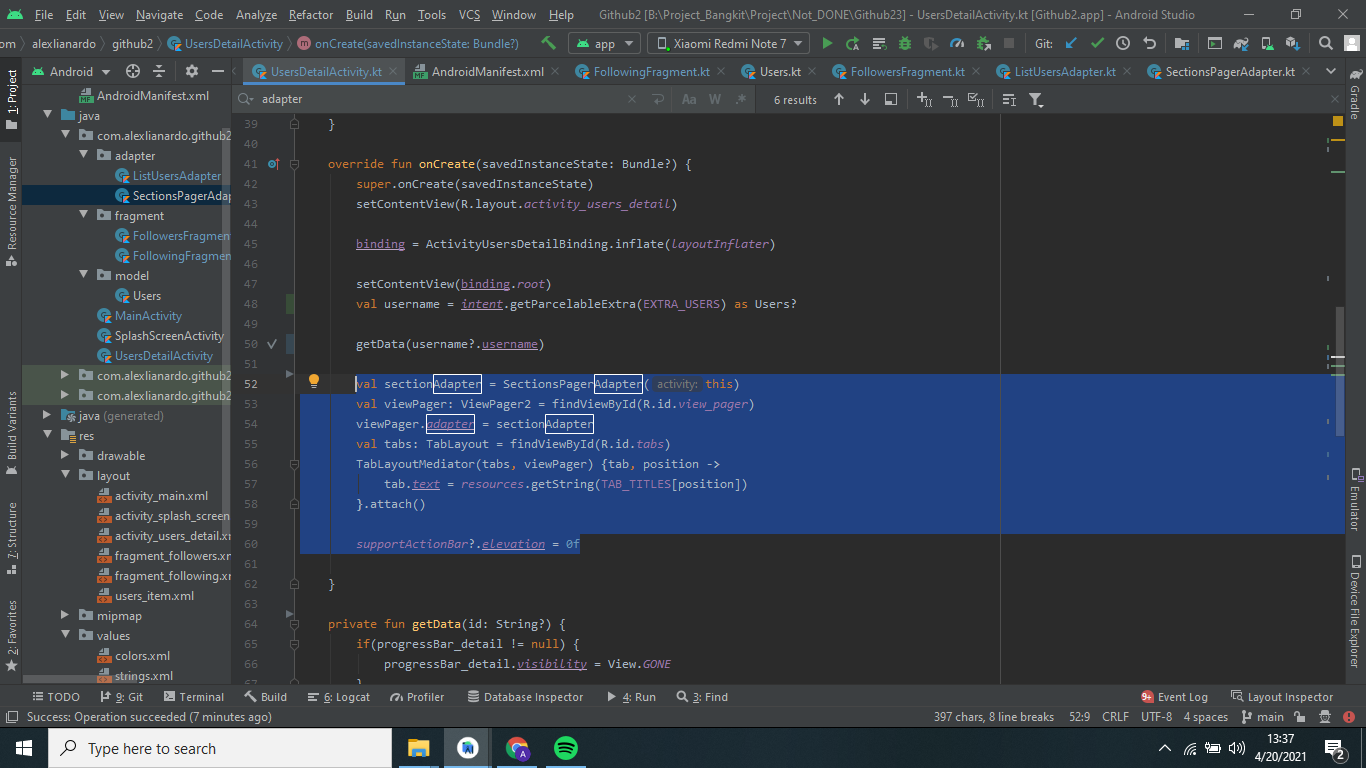This screenshot has height=768, width=1366.
Task: Start debugging with the bug icon
Action: [x=905, y=44]
